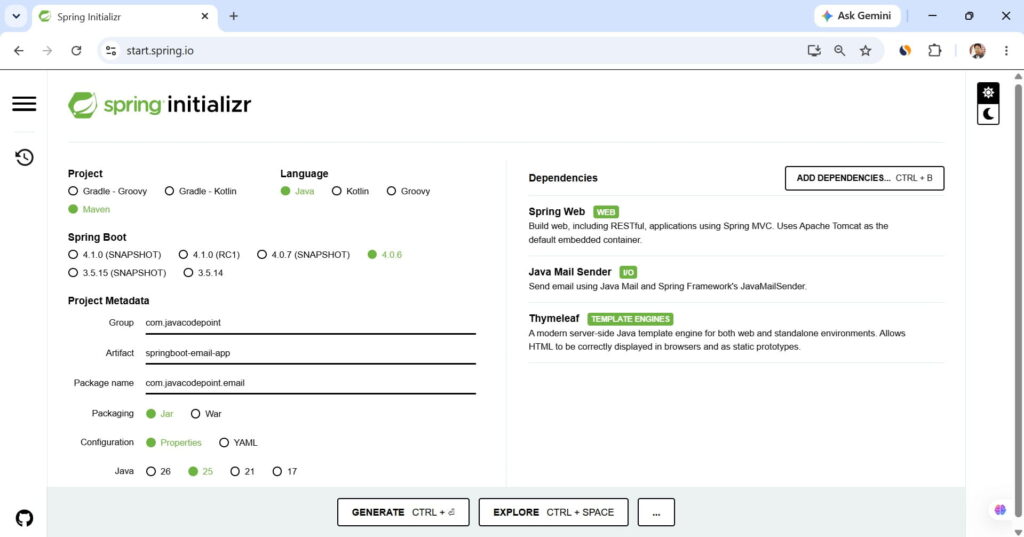
Task: Switch to the dark theme moon icon
Action: click(x=988, y=114)
